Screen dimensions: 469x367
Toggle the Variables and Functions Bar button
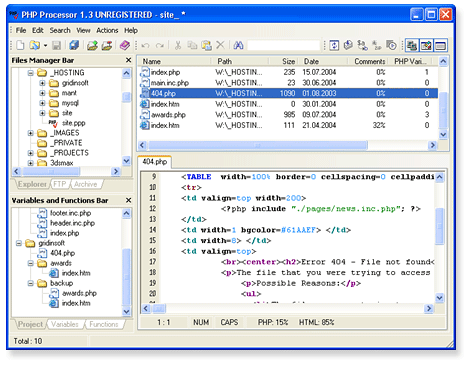tap(426, 45)
